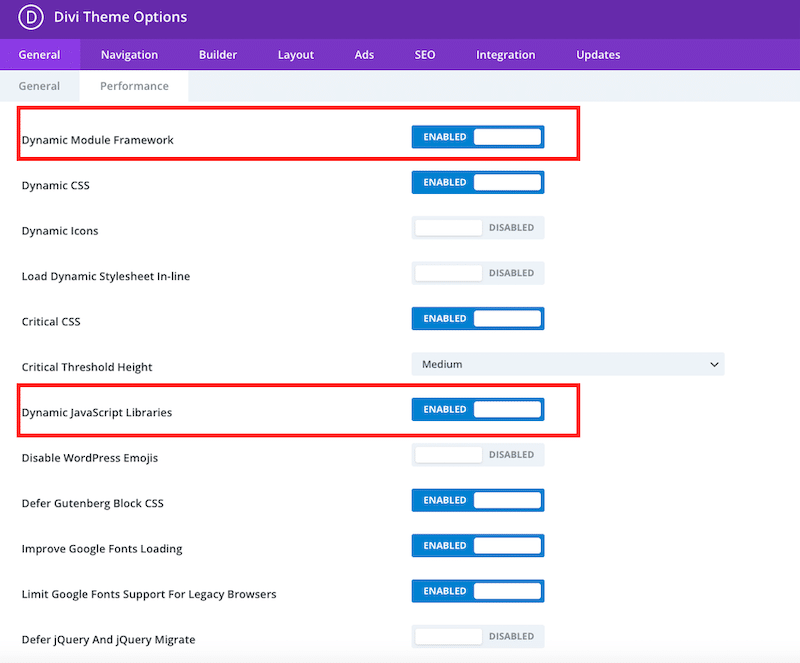Enable Dynamic Icons
Image resolution: width=800 pixels, height=663 pixels.
coord(477,227)
